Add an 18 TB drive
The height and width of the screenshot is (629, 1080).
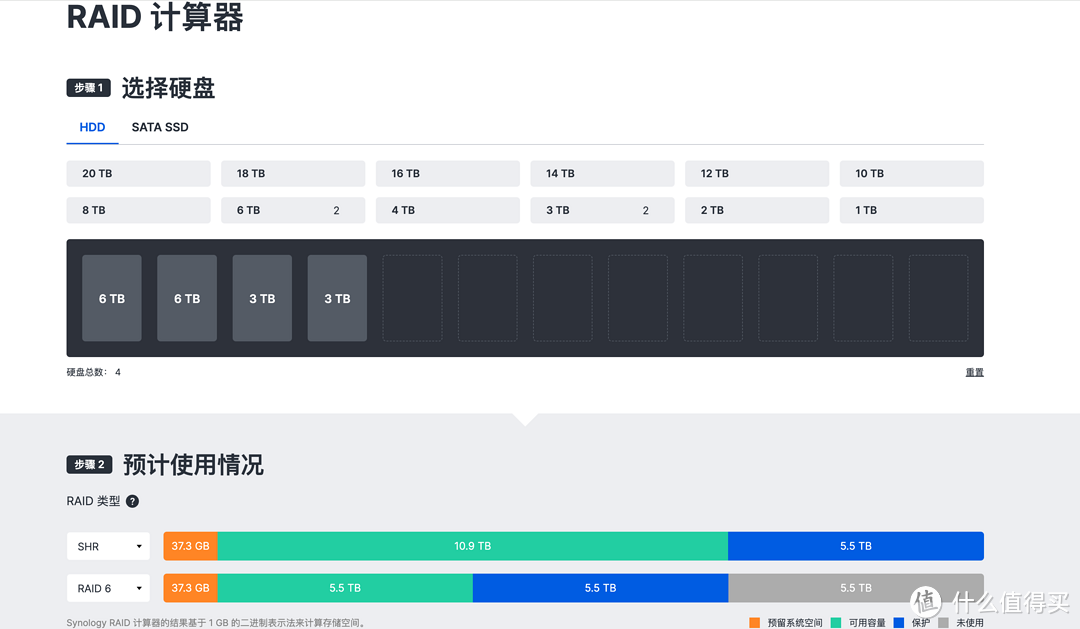point(292,173)
